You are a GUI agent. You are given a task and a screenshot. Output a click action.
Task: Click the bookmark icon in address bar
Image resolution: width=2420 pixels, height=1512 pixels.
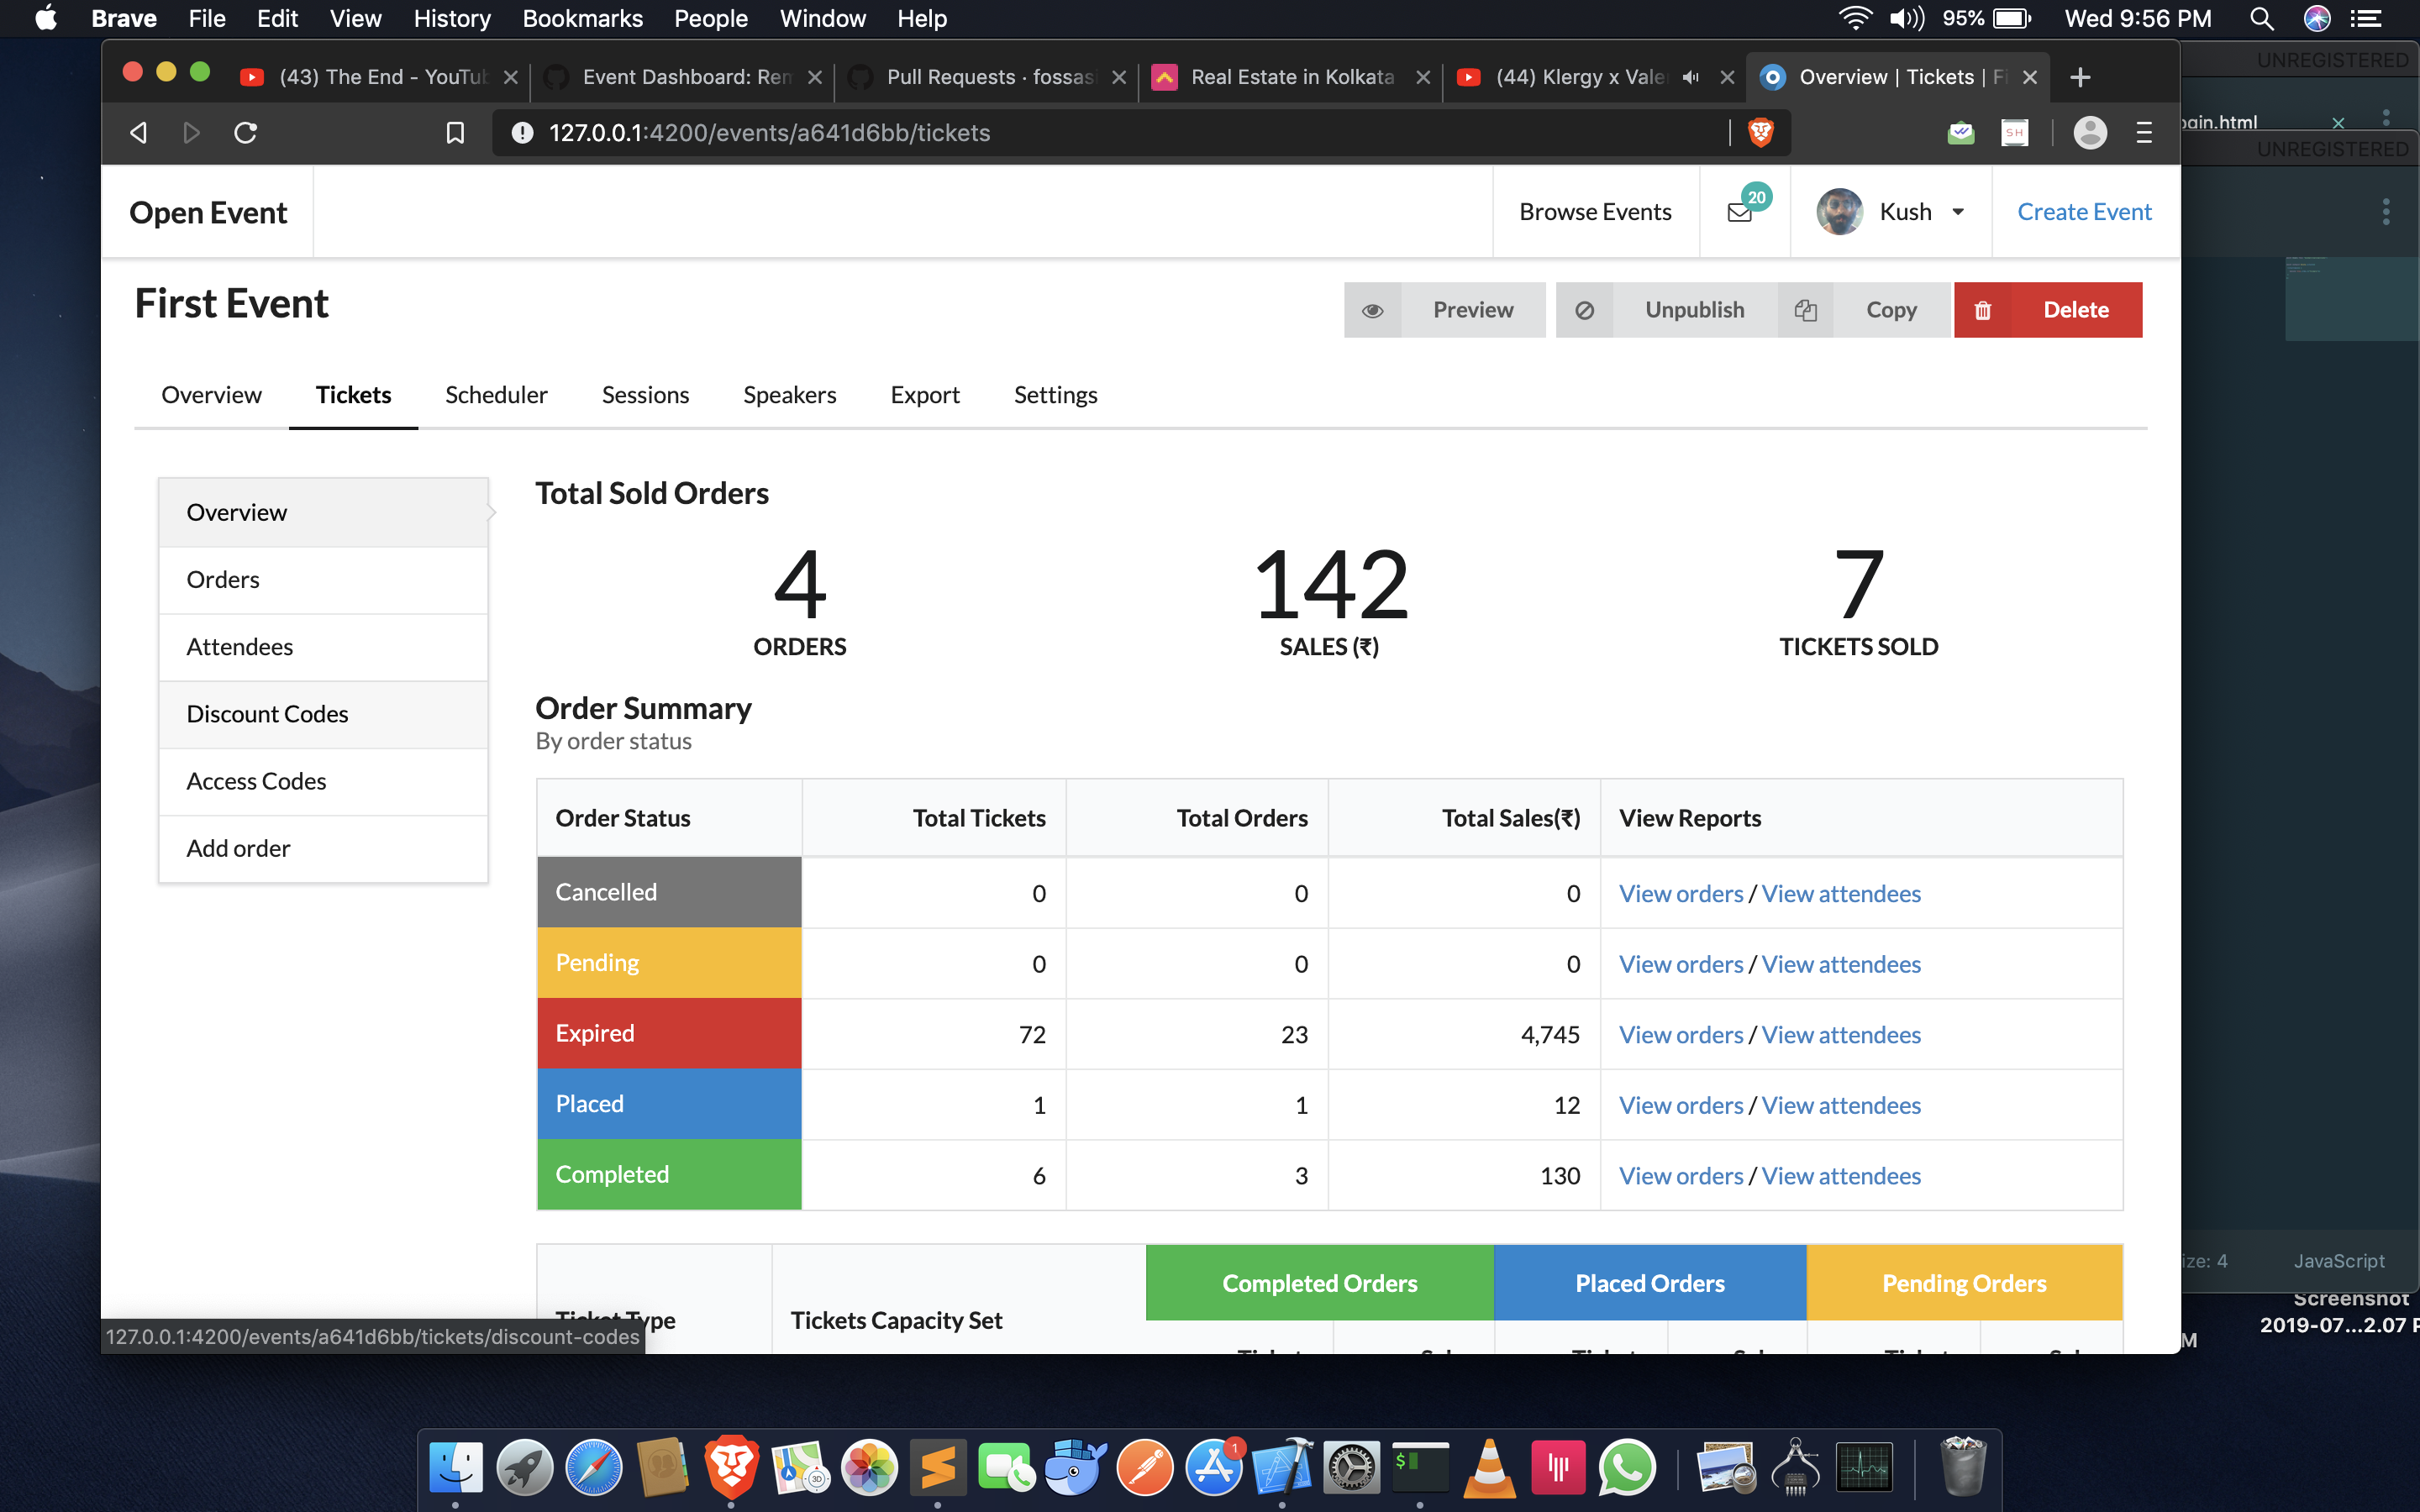click(x=455, y=132)
